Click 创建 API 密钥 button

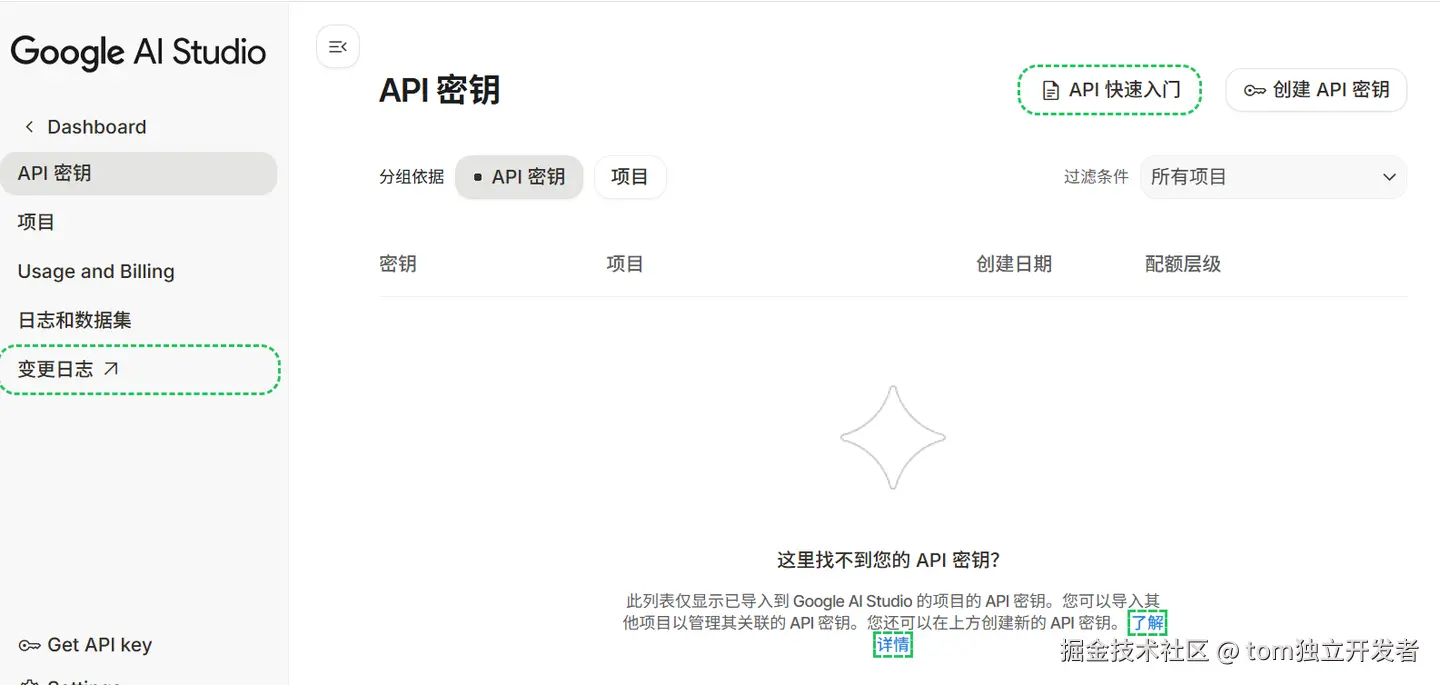(1316, 90)
